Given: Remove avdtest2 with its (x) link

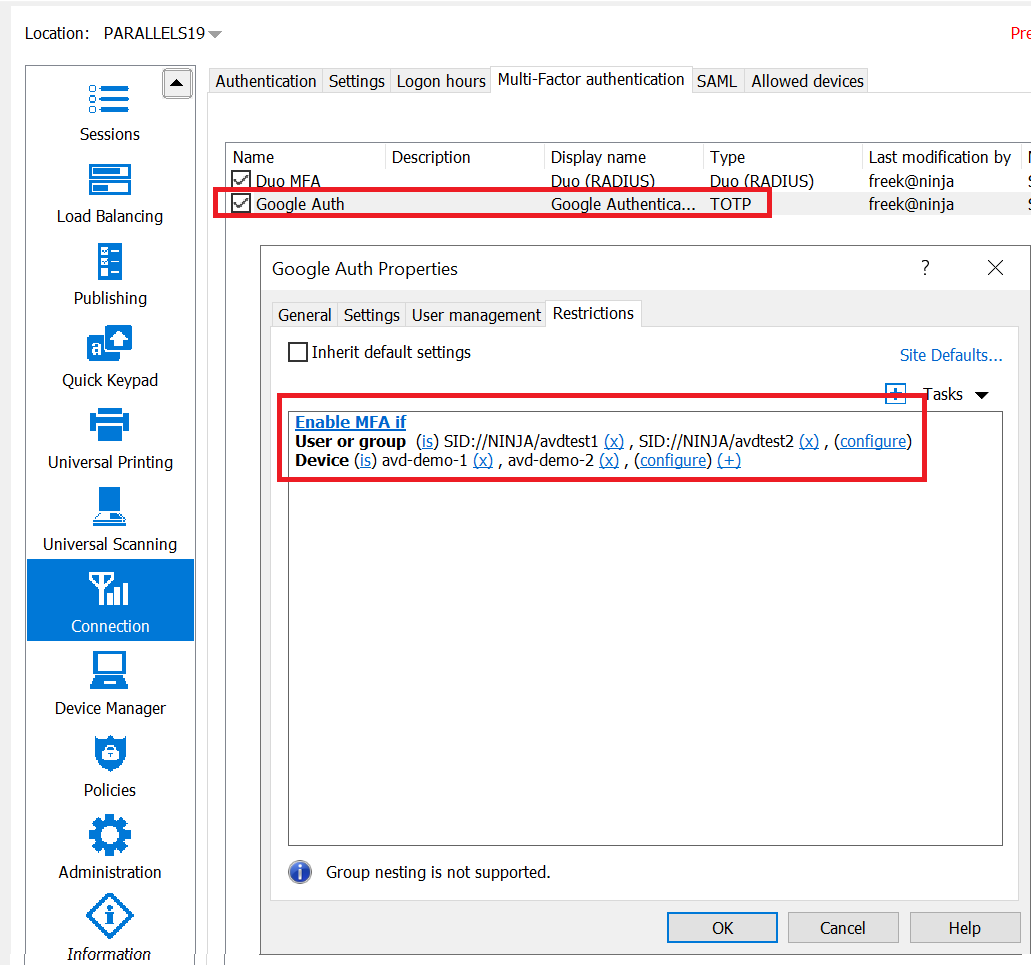Looking at the screenshot, I should [x=809, y=441].
